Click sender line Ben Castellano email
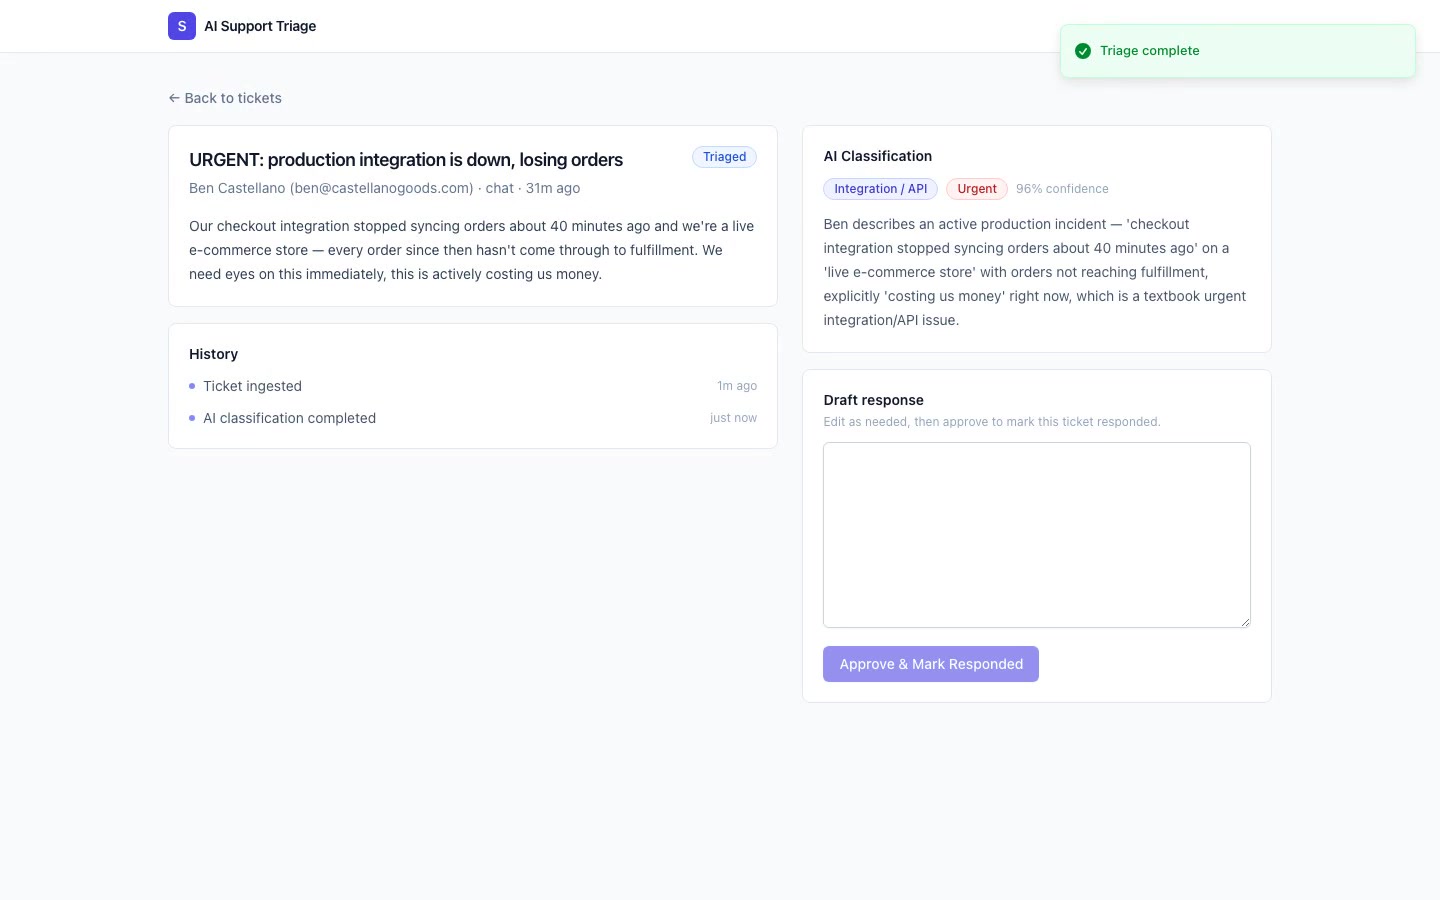The width and height of the screenshot is (1440, 900). 384,188
